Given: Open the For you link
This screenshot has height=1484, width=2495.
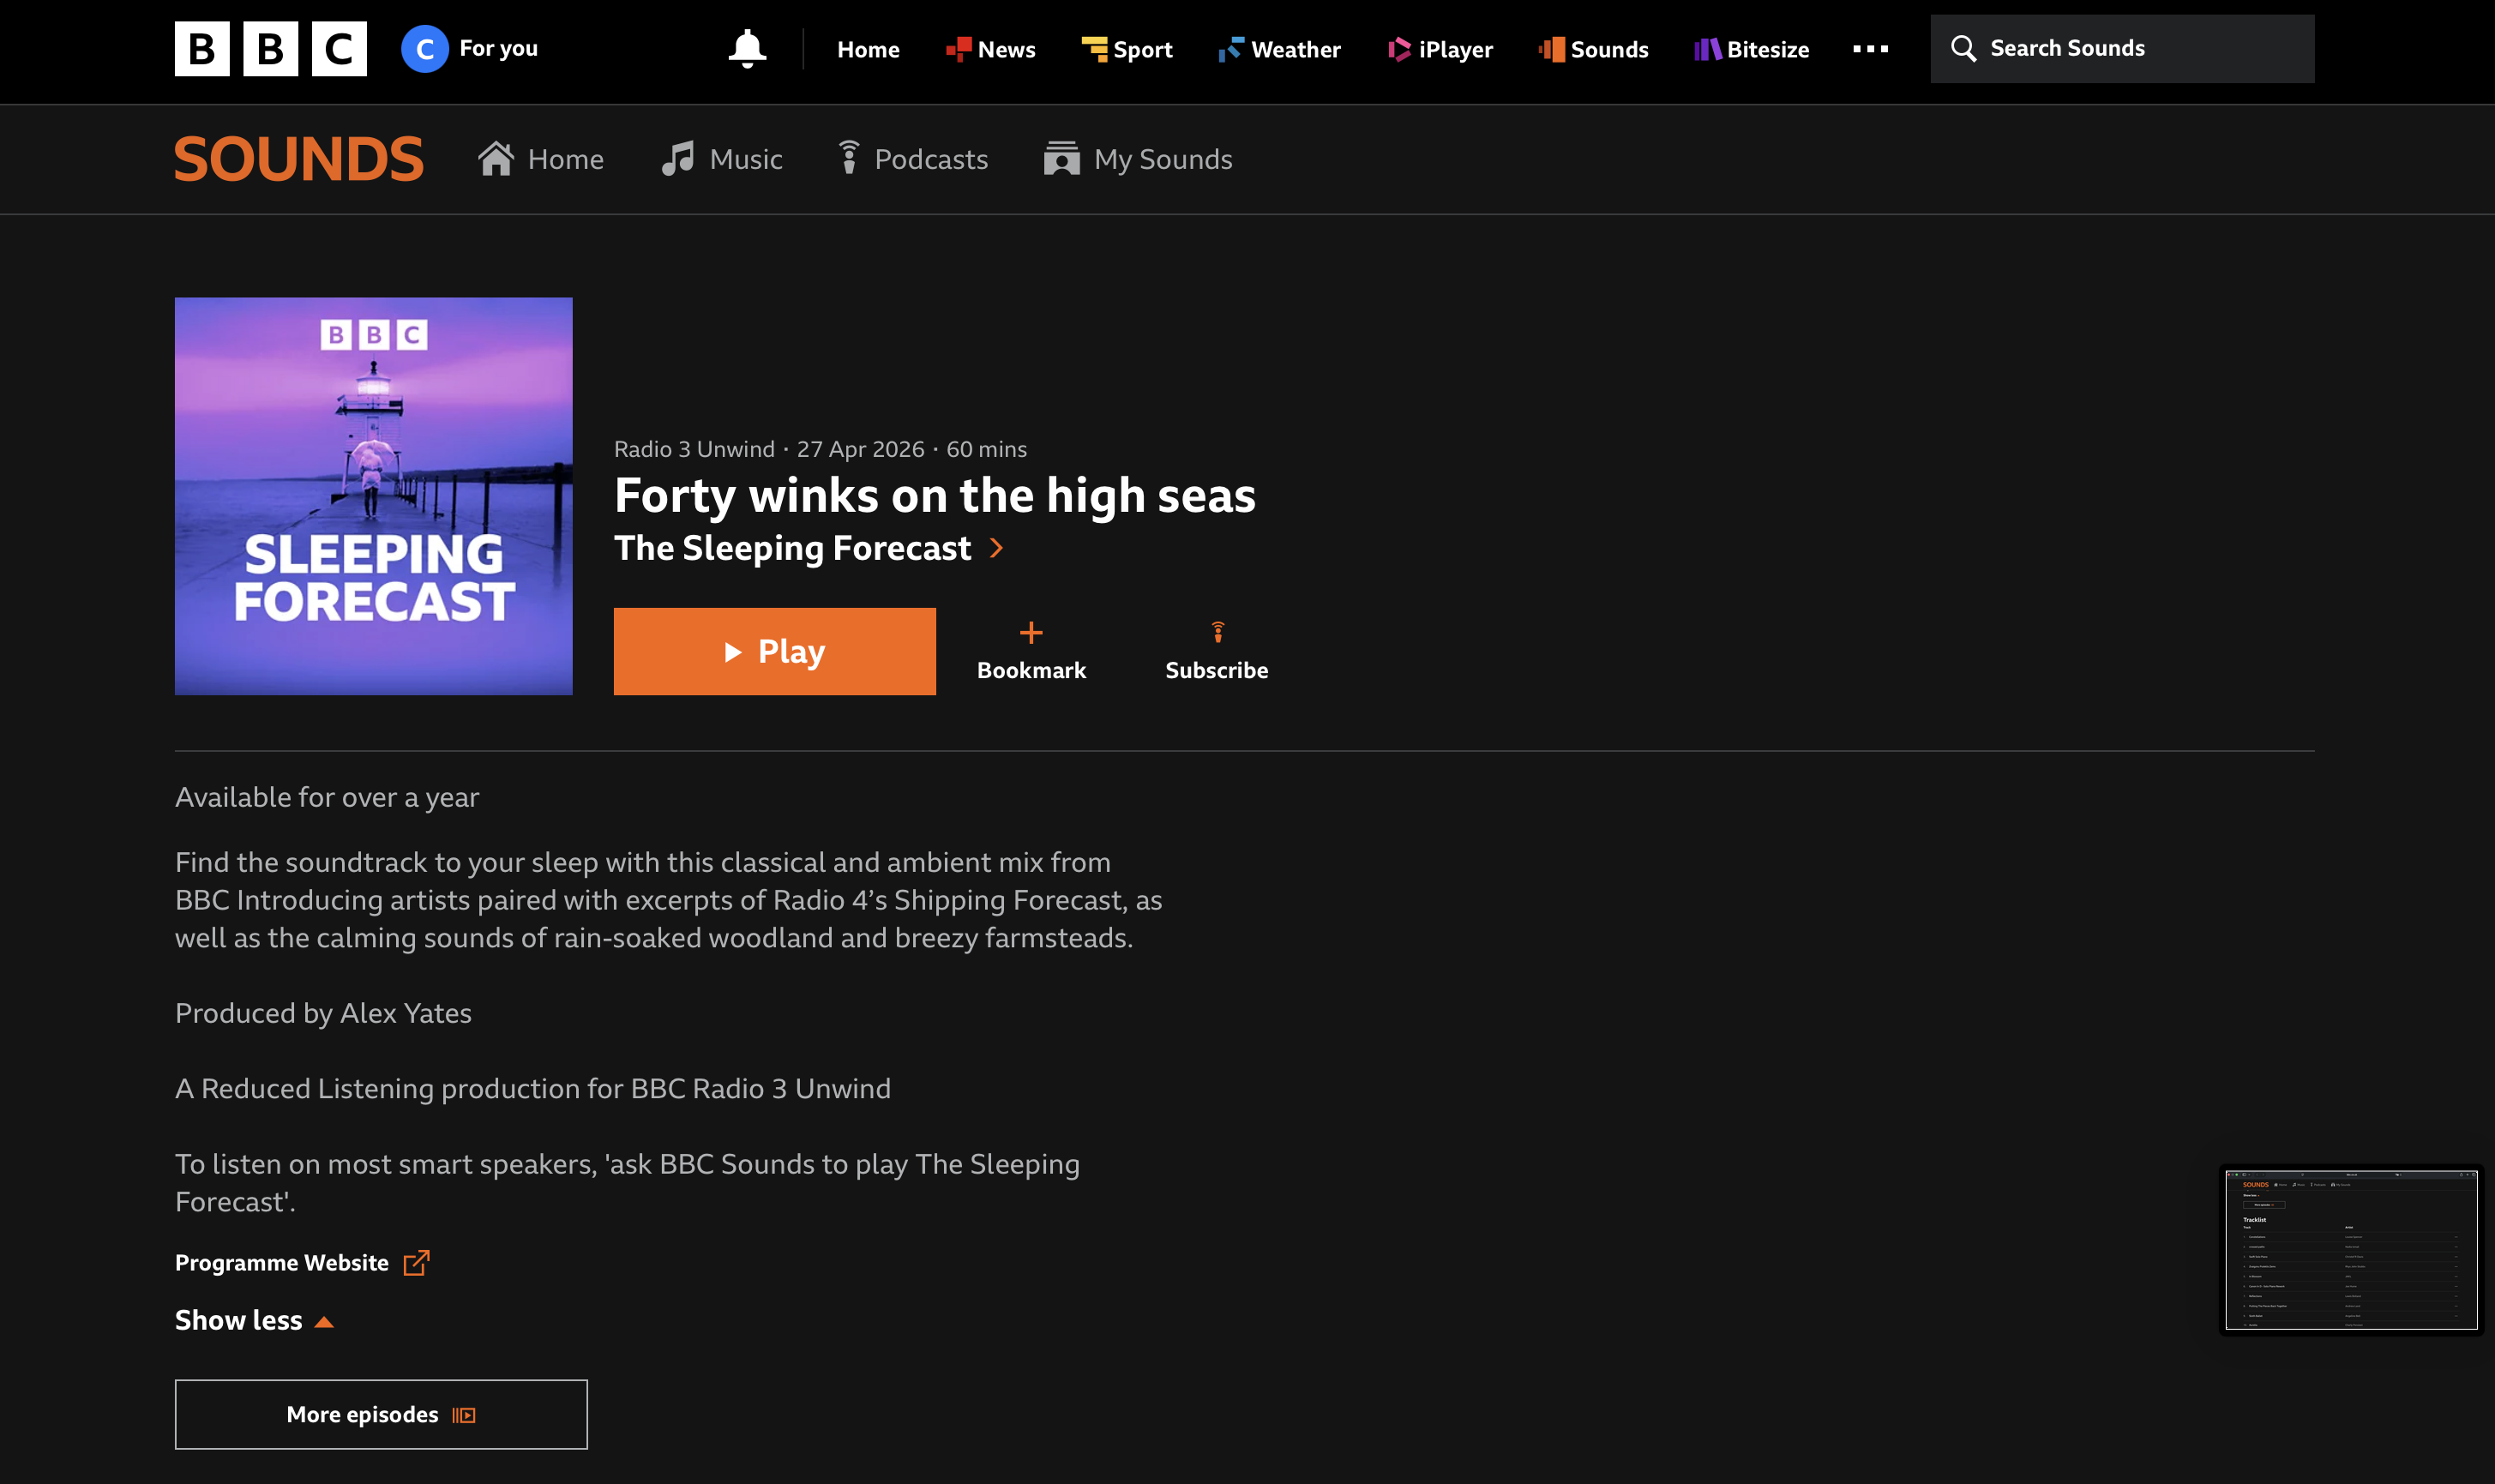Looking at the screenshot, I should pyautogui.click(x=498, y=48).
